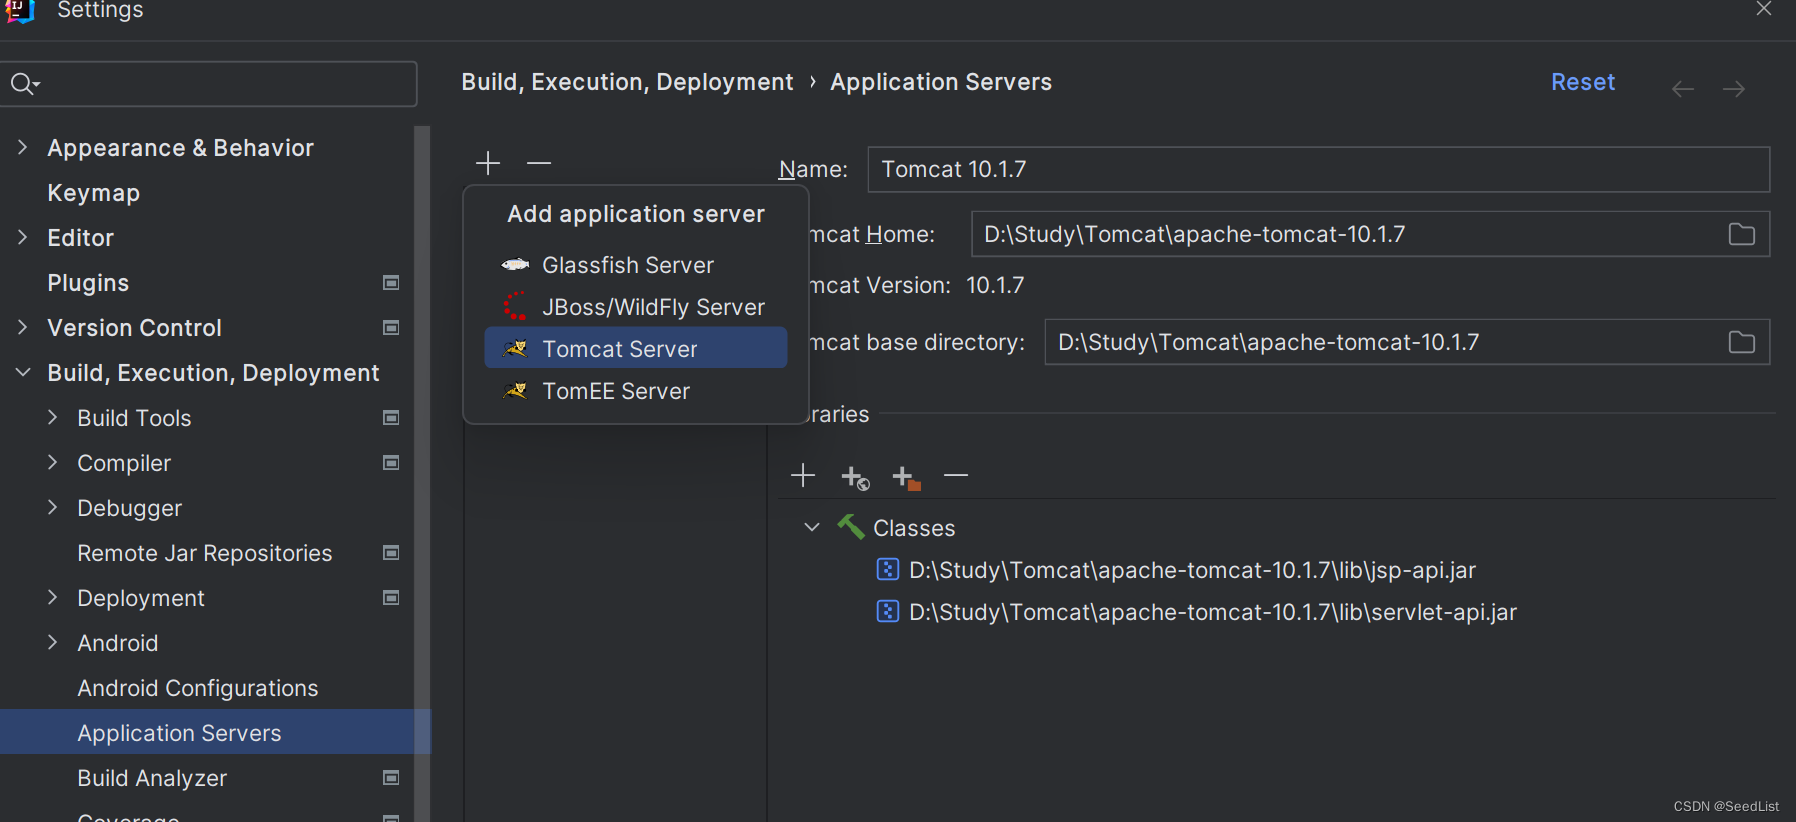This screenshot has width=1796, height=822.
Task: Navigate back with the left arrow
Action: (1683, 89)
